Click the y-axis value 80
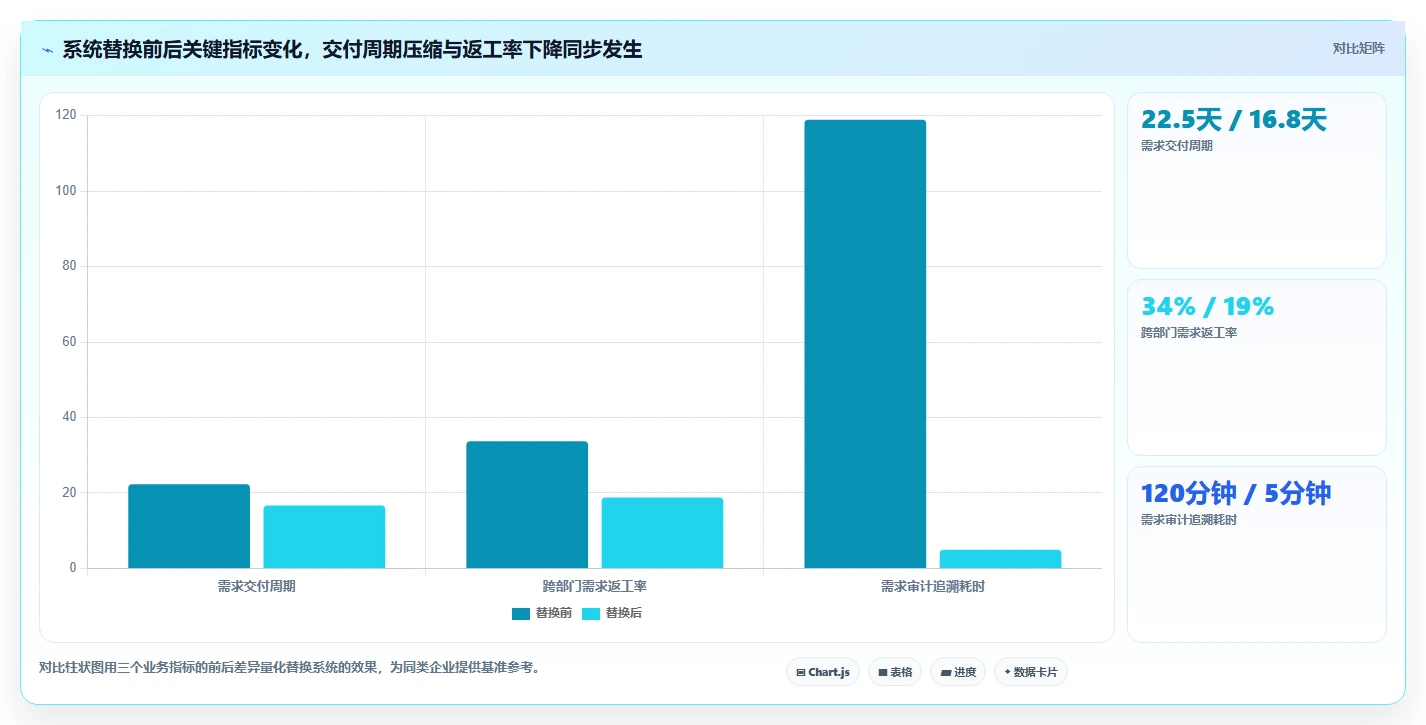Image resolution: width=1426 pixels, height=725 pixels. pos(69,266)
